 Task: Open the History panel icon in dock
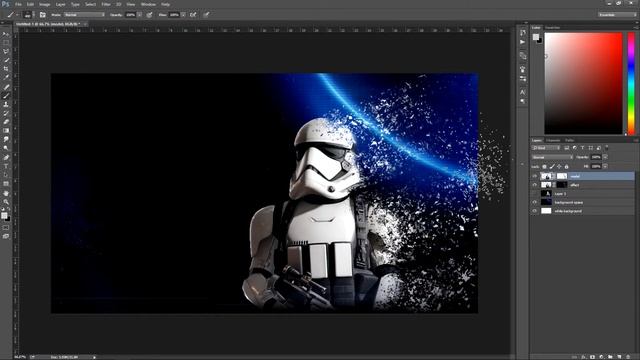point(523,32)
